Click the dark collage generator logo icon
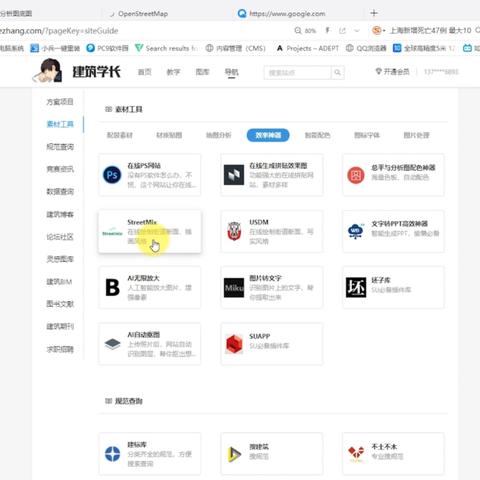 [234, 175]
